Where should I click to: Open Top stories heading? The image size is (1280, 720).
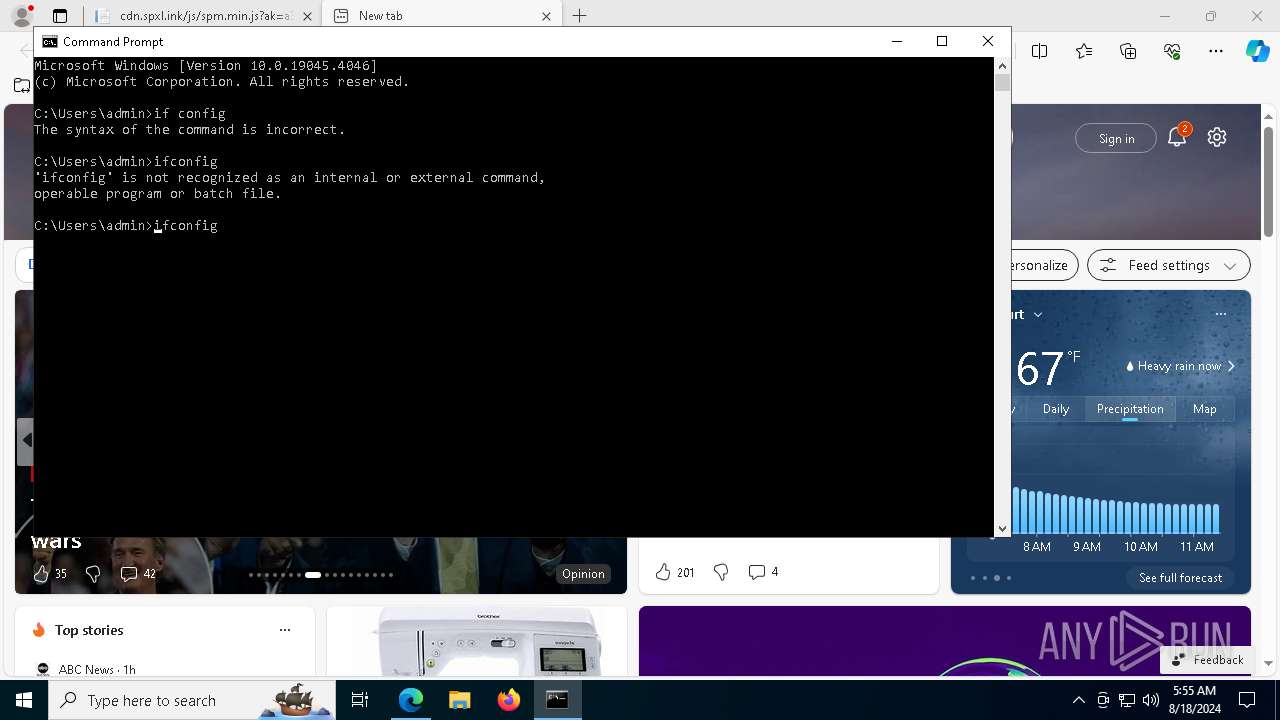(89, 630)
